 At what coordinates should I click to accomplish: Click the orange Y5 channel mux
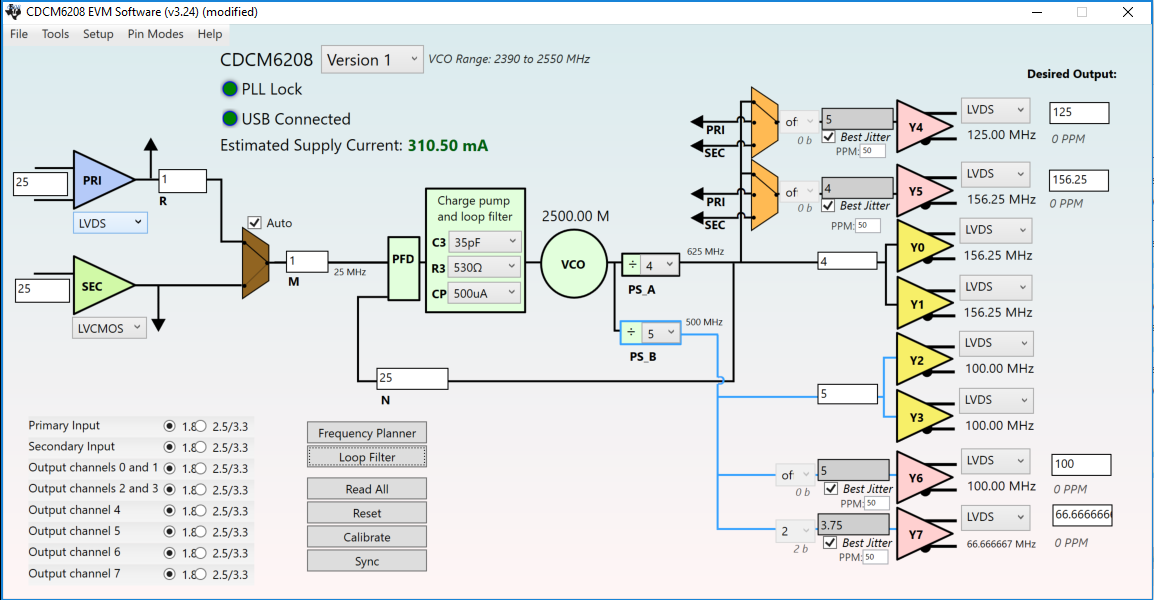[765, 195]
